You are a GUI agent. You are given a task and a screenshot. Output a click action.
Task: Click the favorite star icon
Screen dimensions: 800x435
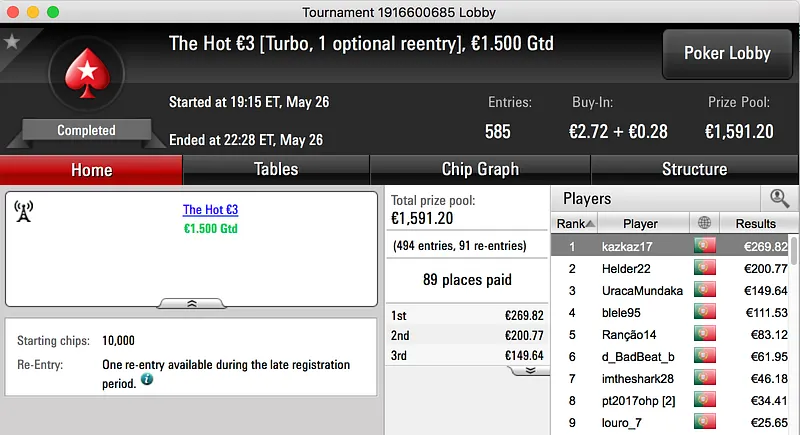click(x=12, y=41)
